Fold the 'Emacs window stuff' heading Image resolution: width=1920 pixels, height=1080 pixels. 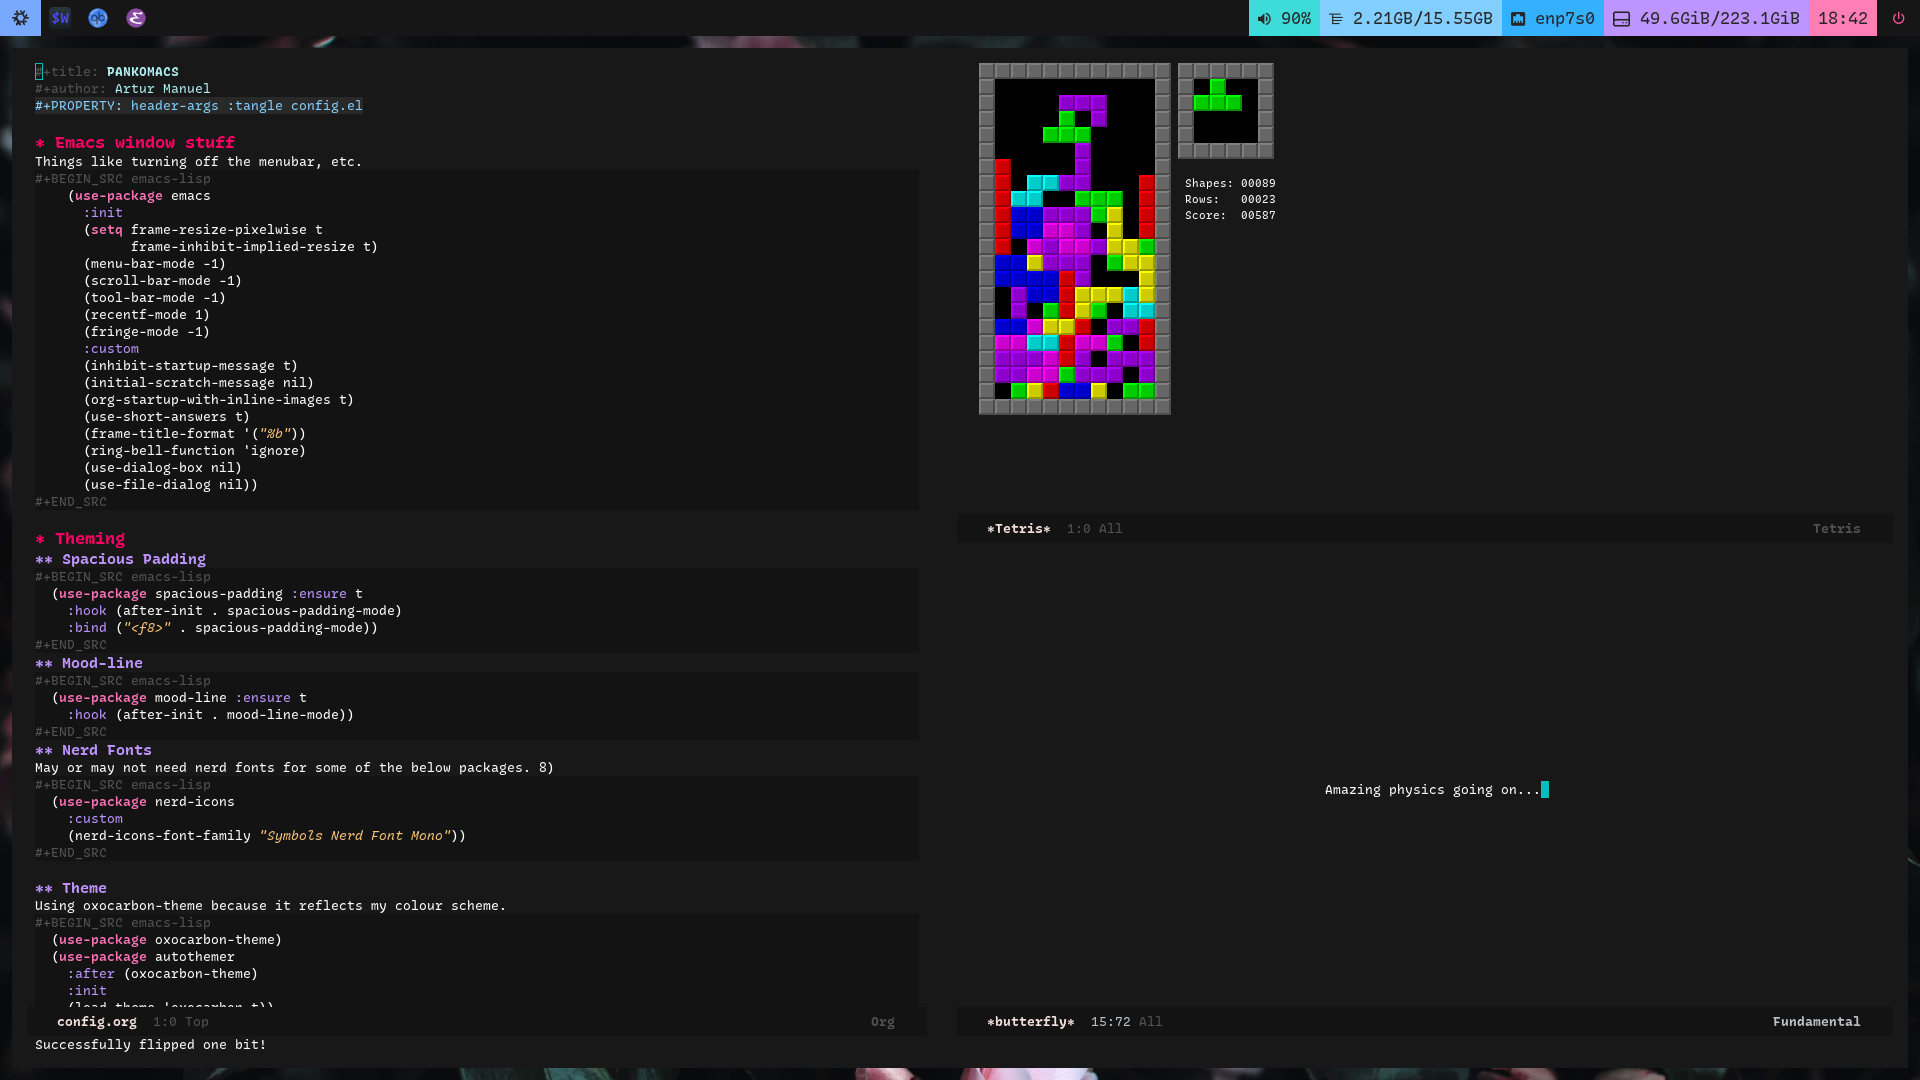point(135,143)
